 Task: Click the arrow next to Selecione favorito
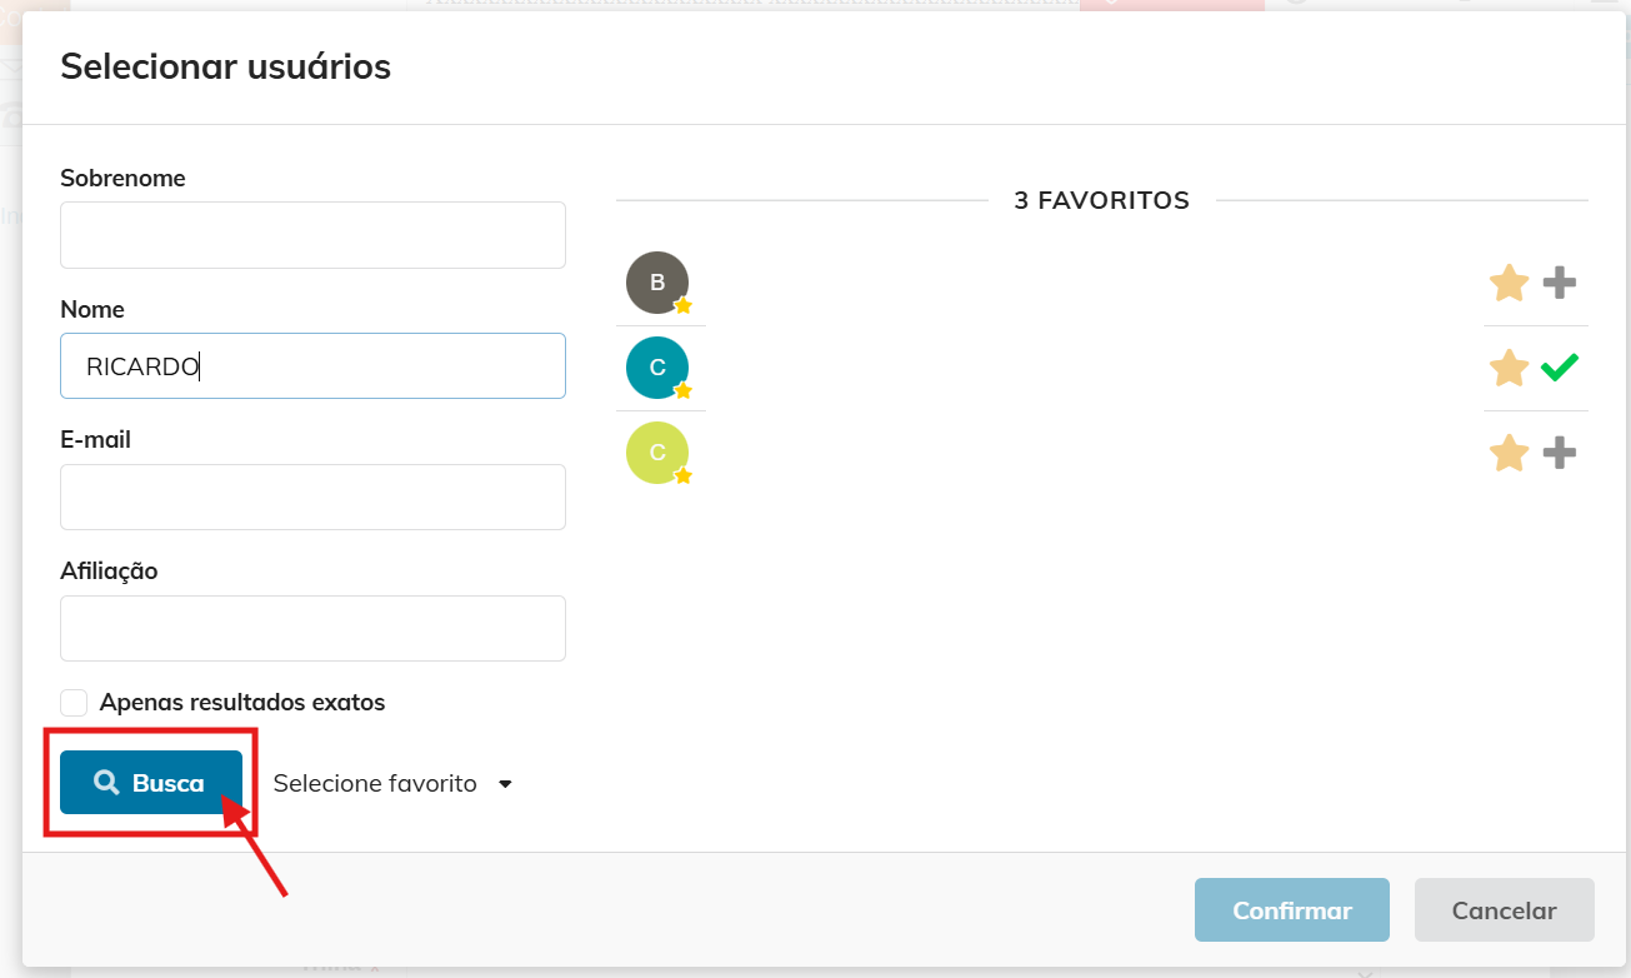(505, 784)
